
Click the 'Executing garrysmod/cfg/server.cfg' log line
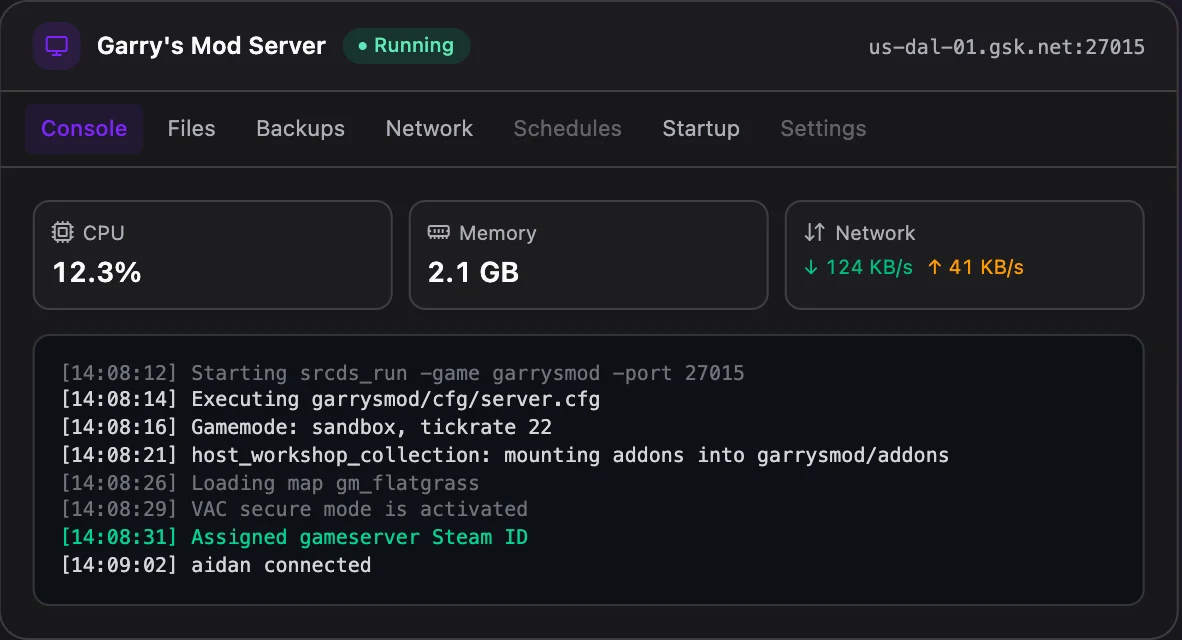point(330,400)
